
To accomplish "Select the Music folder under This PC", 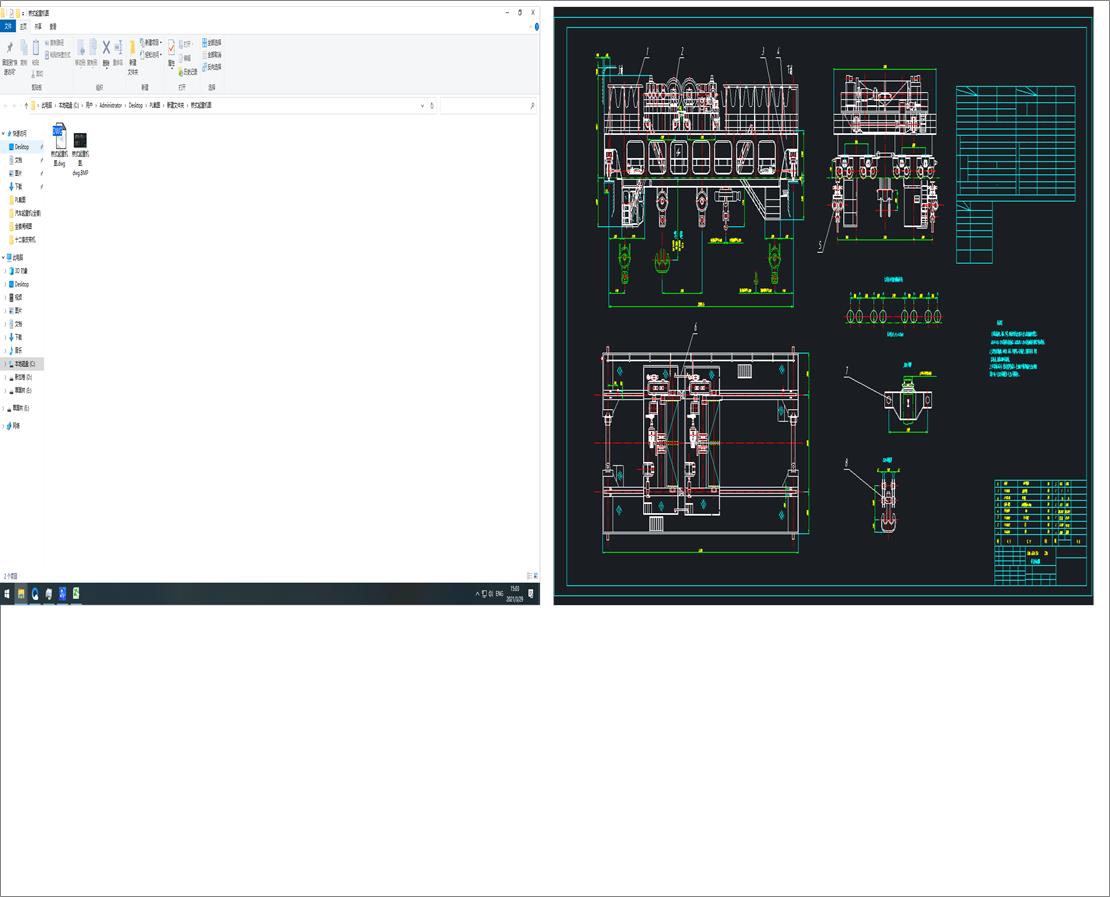I will 18,350.
